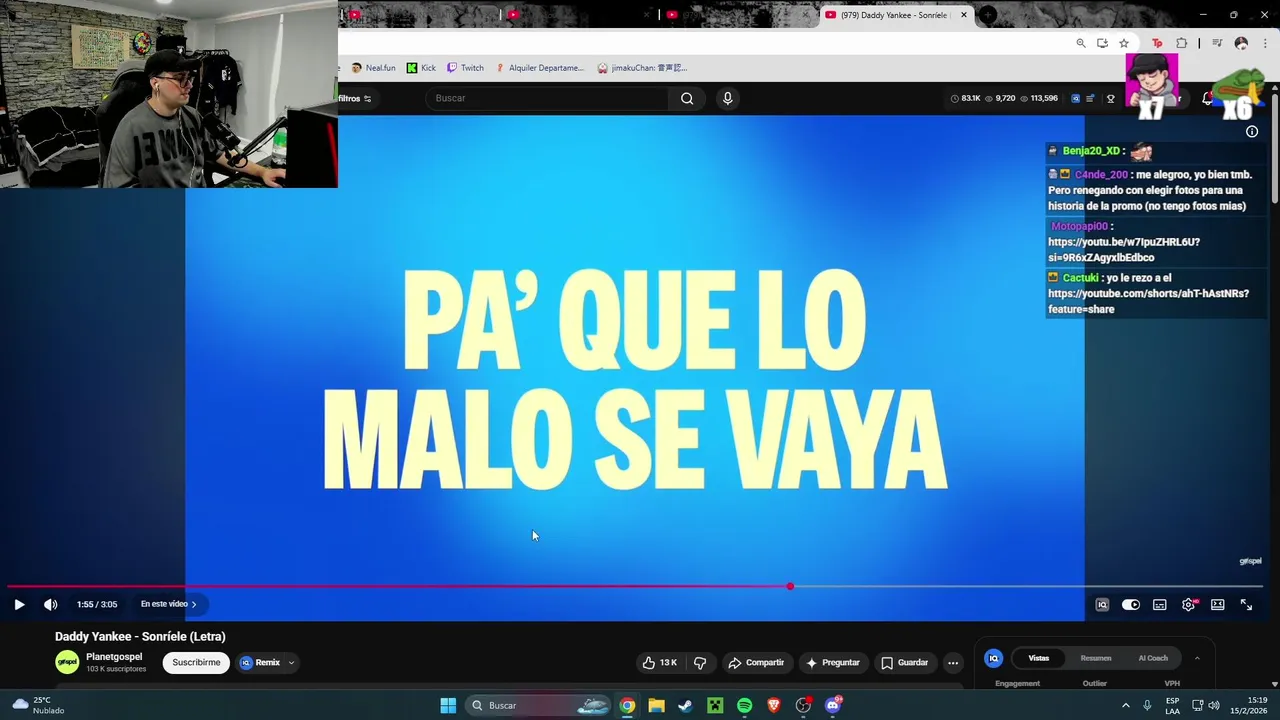Click the blue IQ icon in top stats bar
This screenshot has width=1280, height=720.
pyautogui.click(x=1075, y=98)
